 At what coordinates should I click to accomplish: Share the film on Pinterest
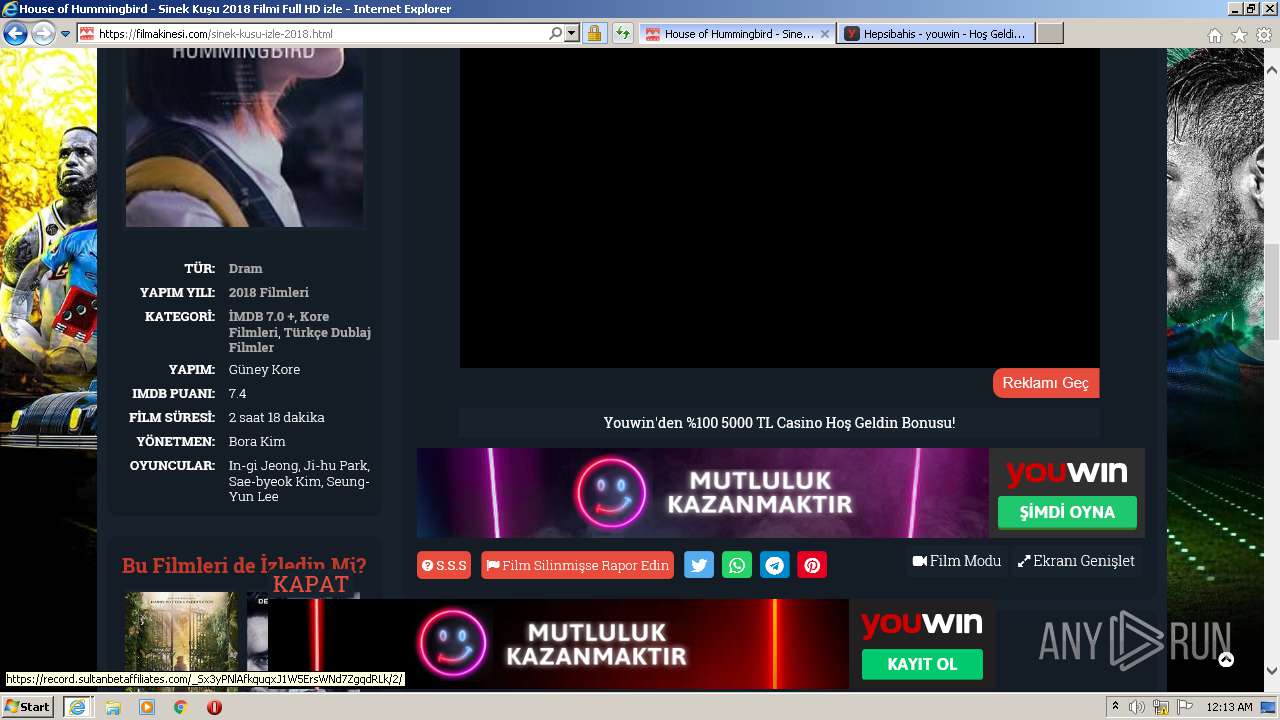pos(812,565)
